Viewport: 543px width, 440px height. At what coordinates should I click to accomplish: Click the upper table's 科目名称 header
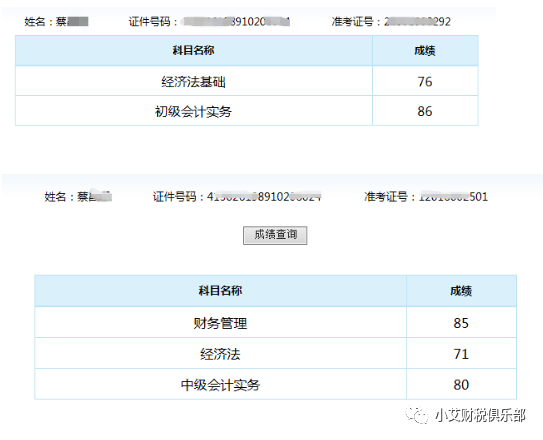tap(194, 51)
